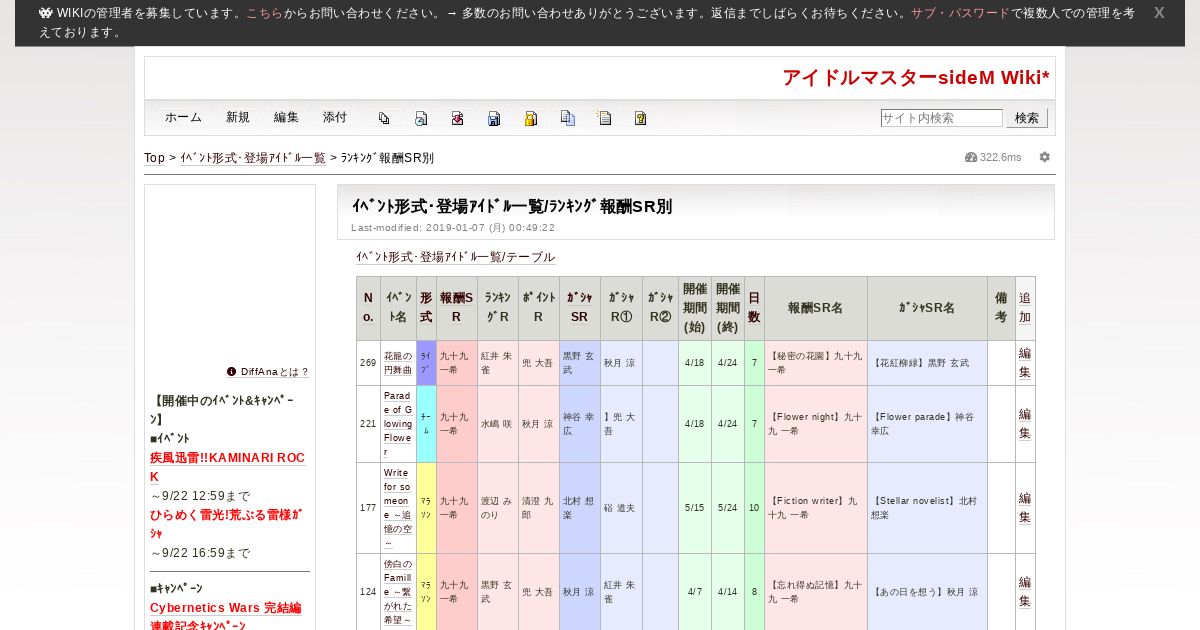Viewport: 1200px width, 630px height.
Task: Sort table by ｶﾞｼｬSR column header
Action: [580, 308]
